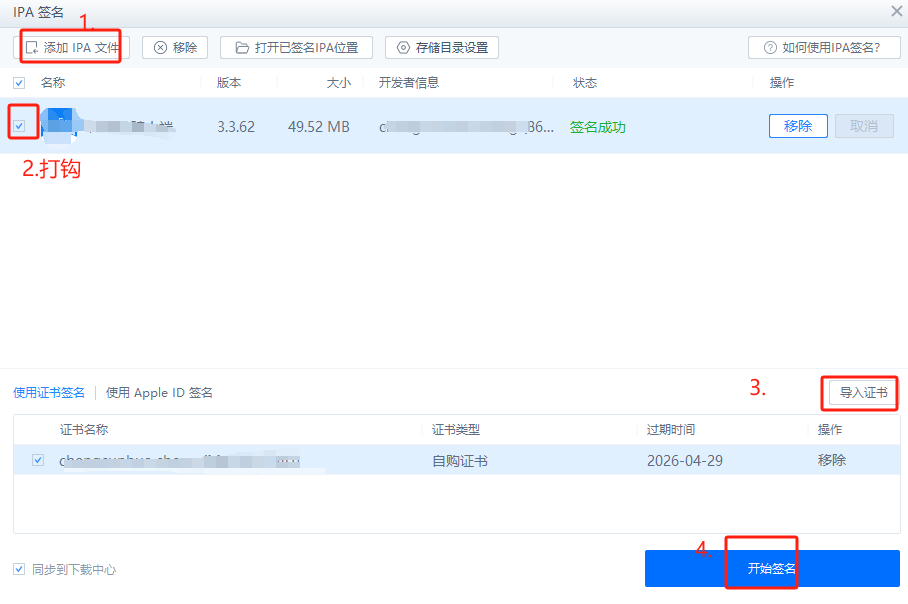The width and height of the screenshot is (908, 604).
Task: Click the 移除 toolbar button with X icon
Action: (175, 47)
